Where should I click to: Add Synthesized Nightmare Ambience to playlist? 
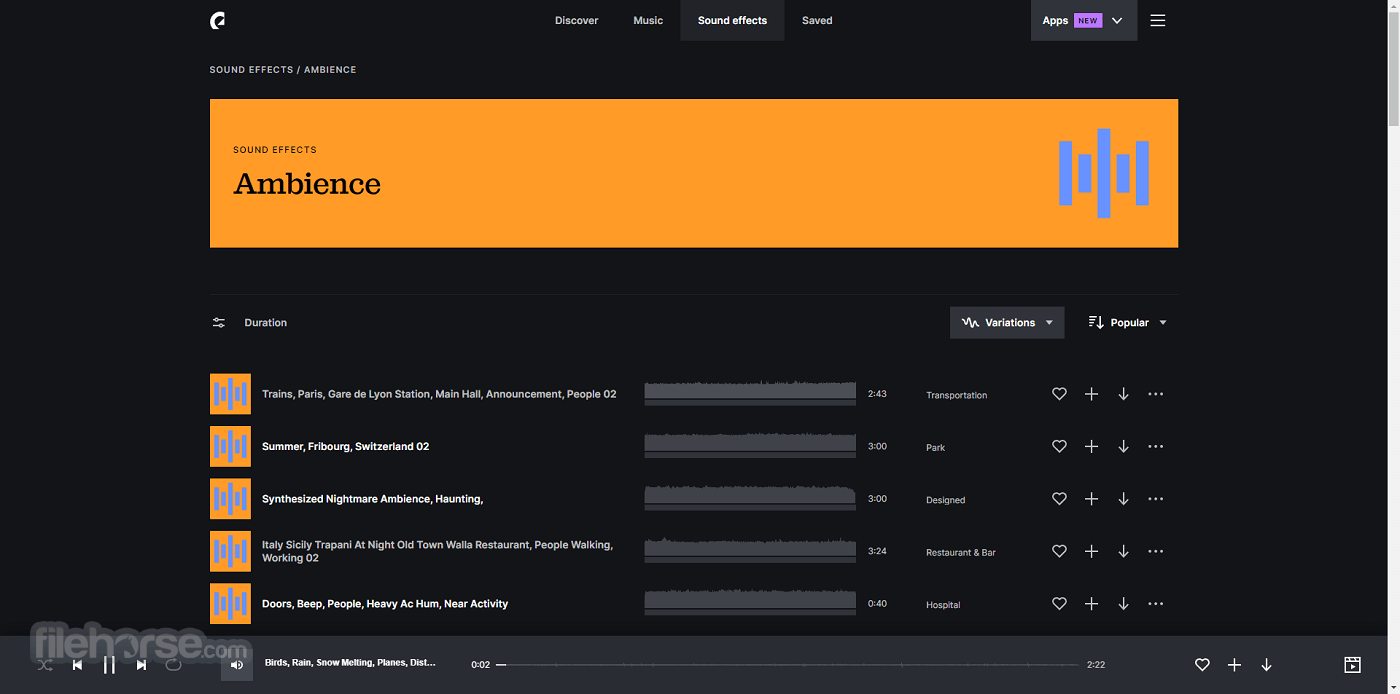pyautogui.click(x=1091, y=499)
